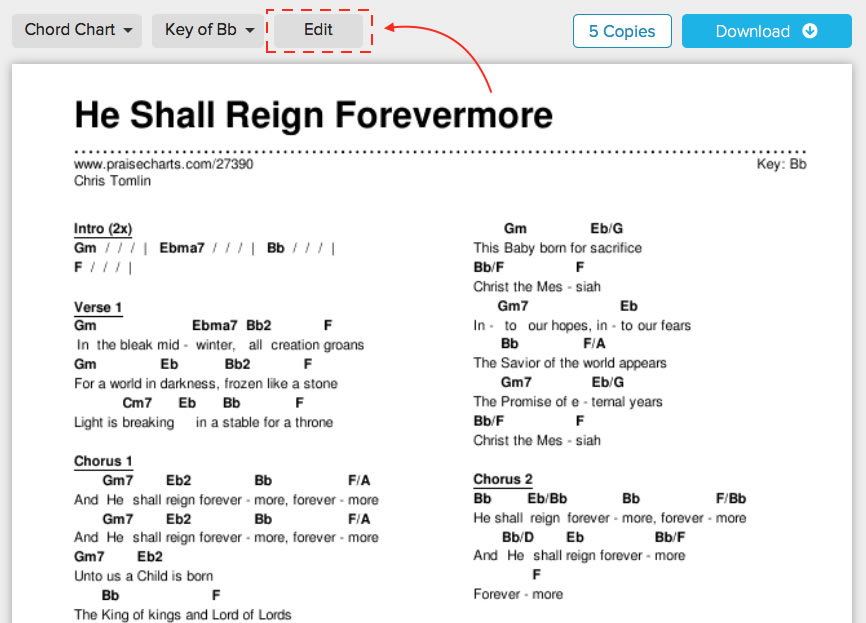
Task: Click the blue Download button label
Action: [752, 31]
